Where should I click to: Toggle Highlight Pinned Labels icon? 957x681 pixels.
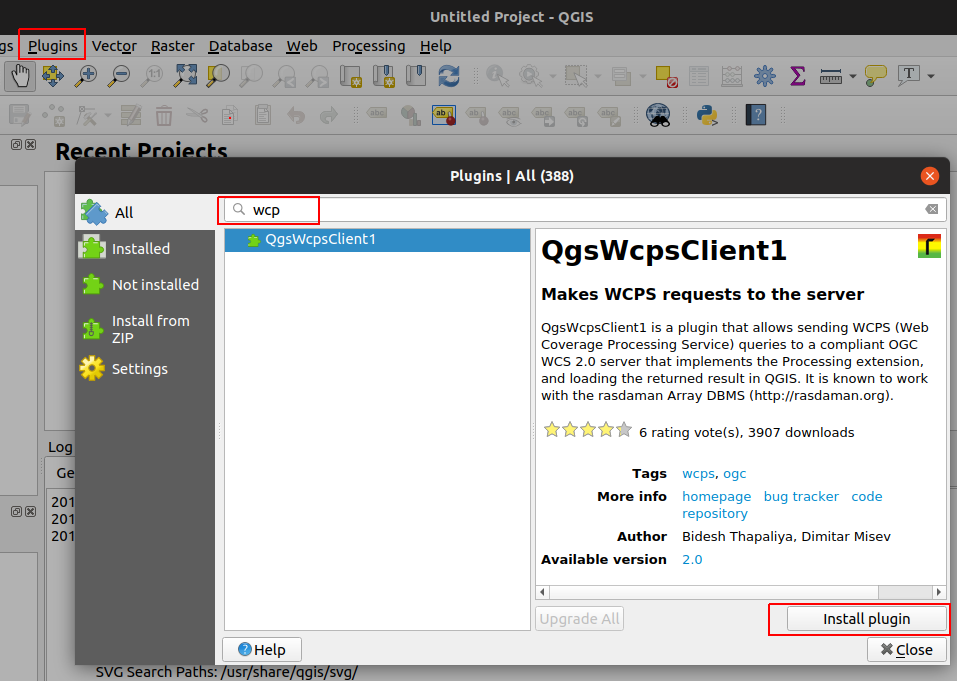coord(444,115)
